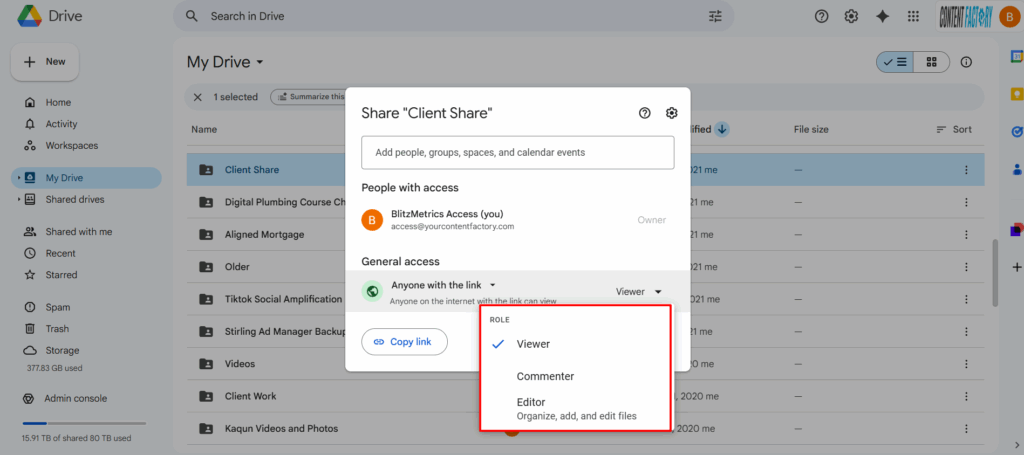Screen dimensions: 1024x455
Task: Open Anyone with the link dropdown
Action: (444, 285)
